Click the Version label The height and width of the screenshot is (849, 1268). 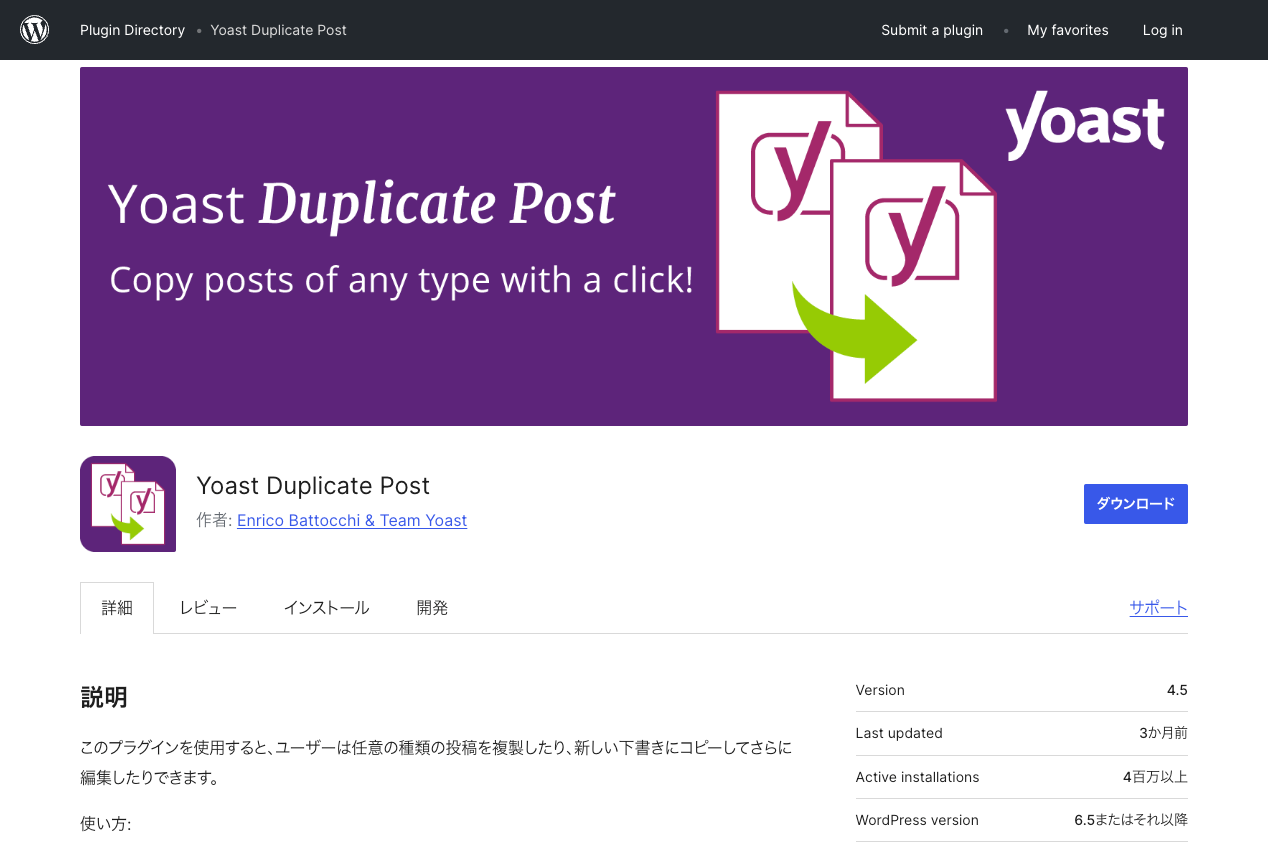pyautogui.click(x=880, y=690)
